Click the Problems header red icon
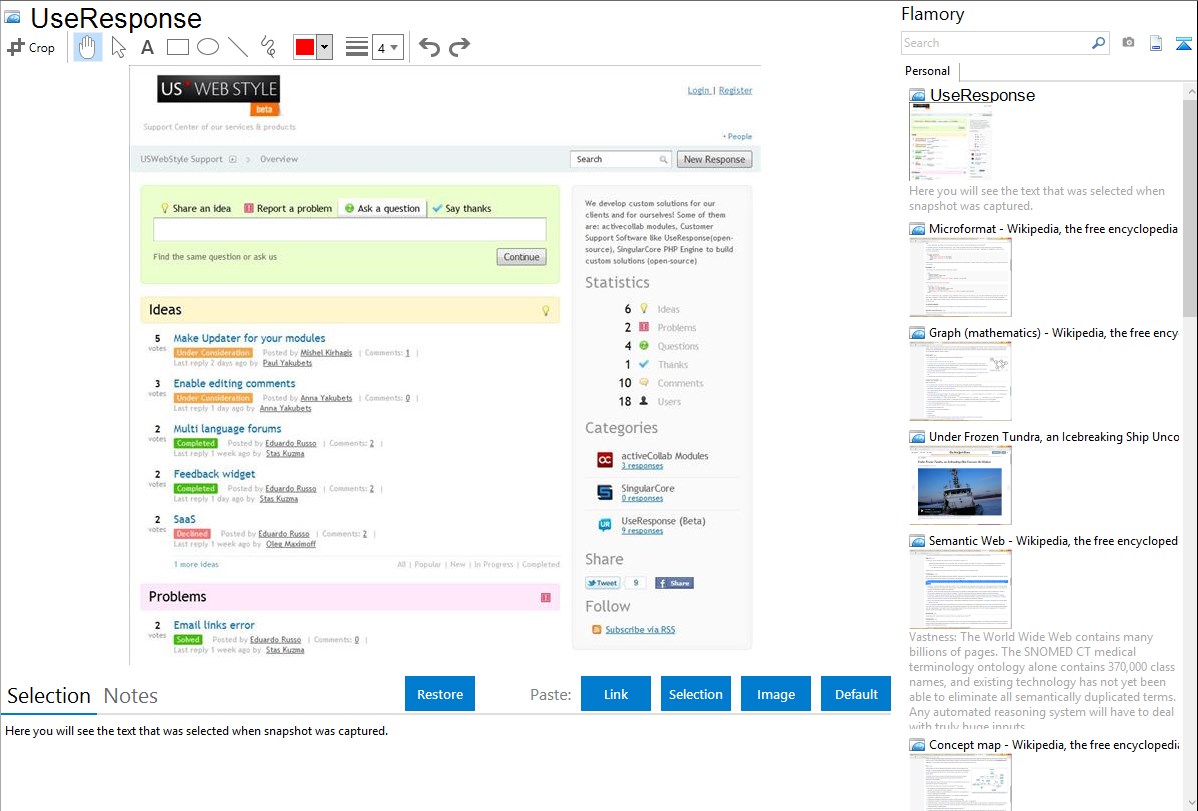The width and height of the screenshot is (1198, 811). 546,597
